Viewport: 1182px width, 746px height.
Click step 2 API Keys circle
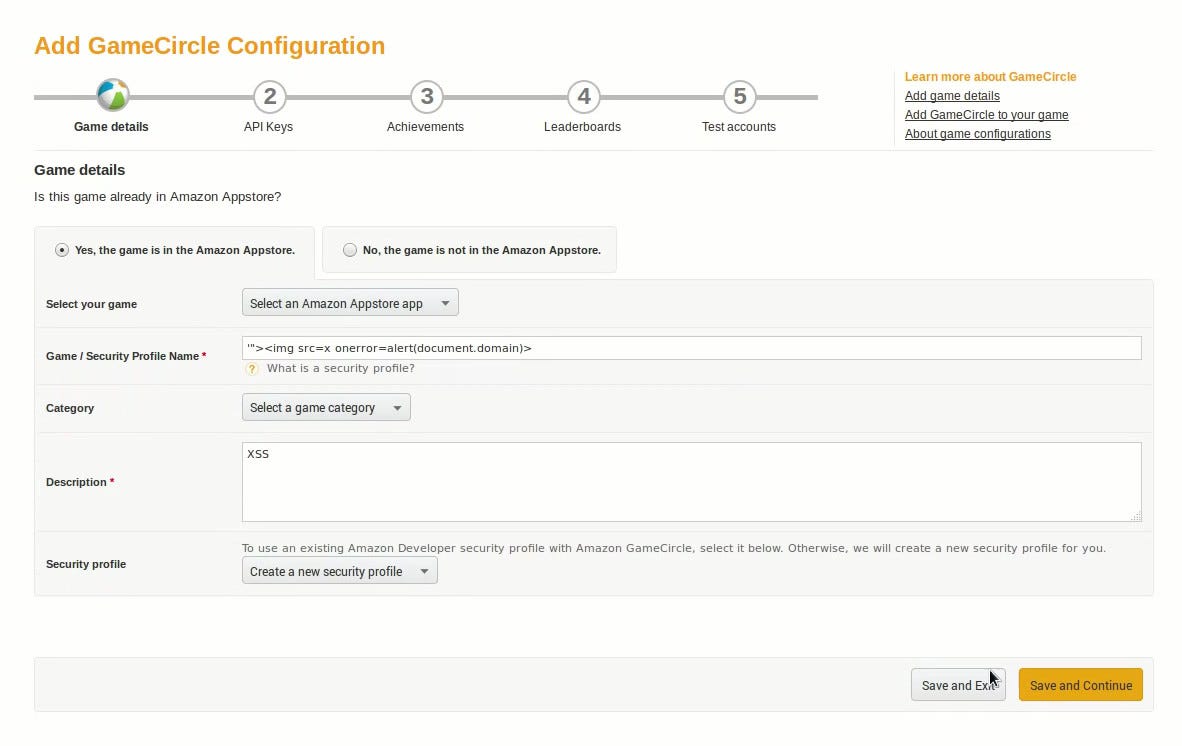[x=269, y=97]
